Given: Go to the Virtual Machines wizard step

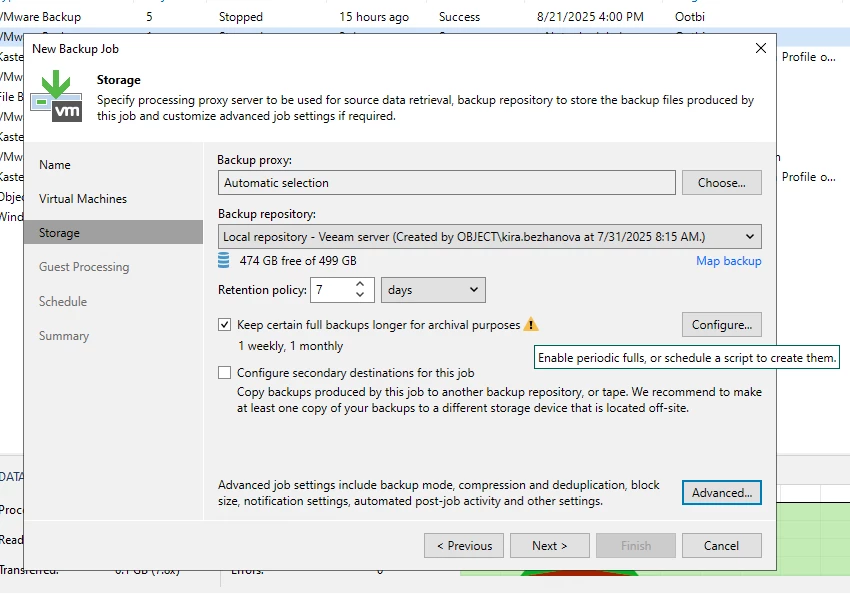Looking at the screenshot, I should click(x=83, y=199).
